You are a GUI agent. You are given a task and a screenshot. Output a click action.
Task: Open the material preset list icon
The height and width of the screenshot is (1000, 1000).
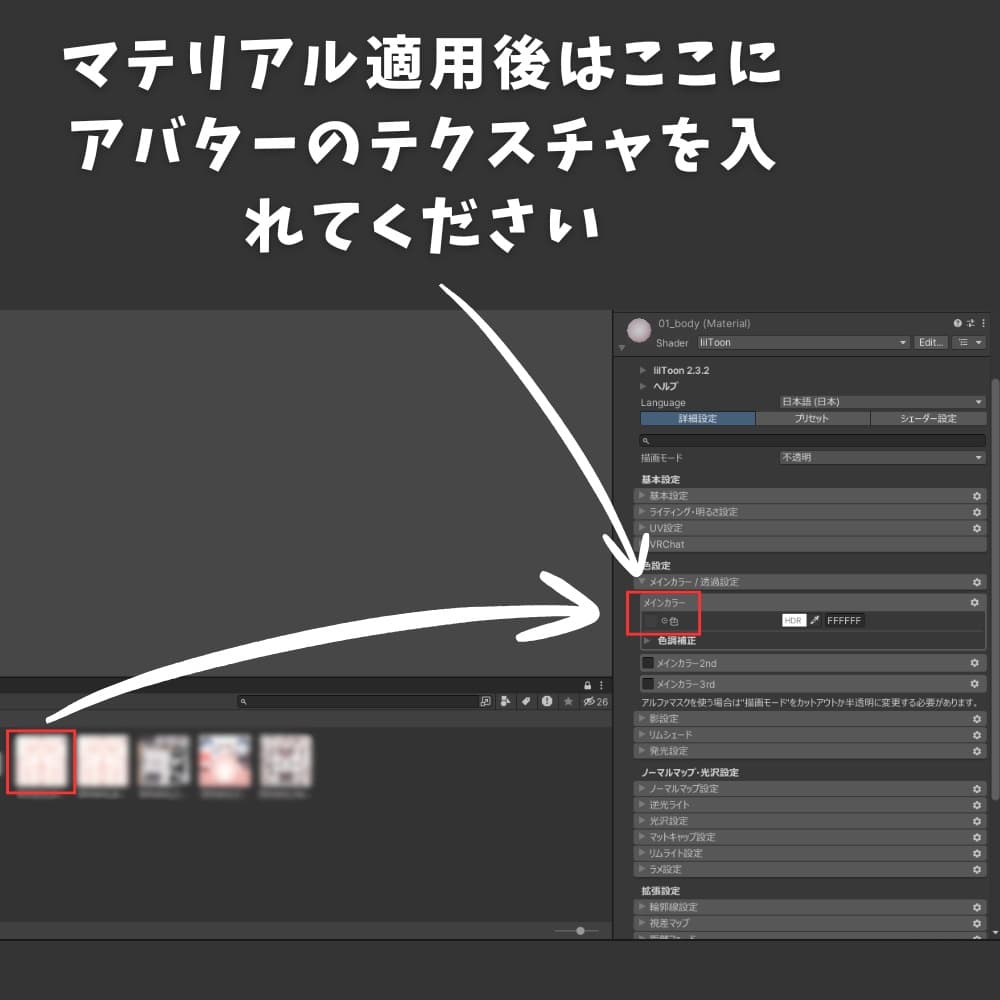[962, 340]
